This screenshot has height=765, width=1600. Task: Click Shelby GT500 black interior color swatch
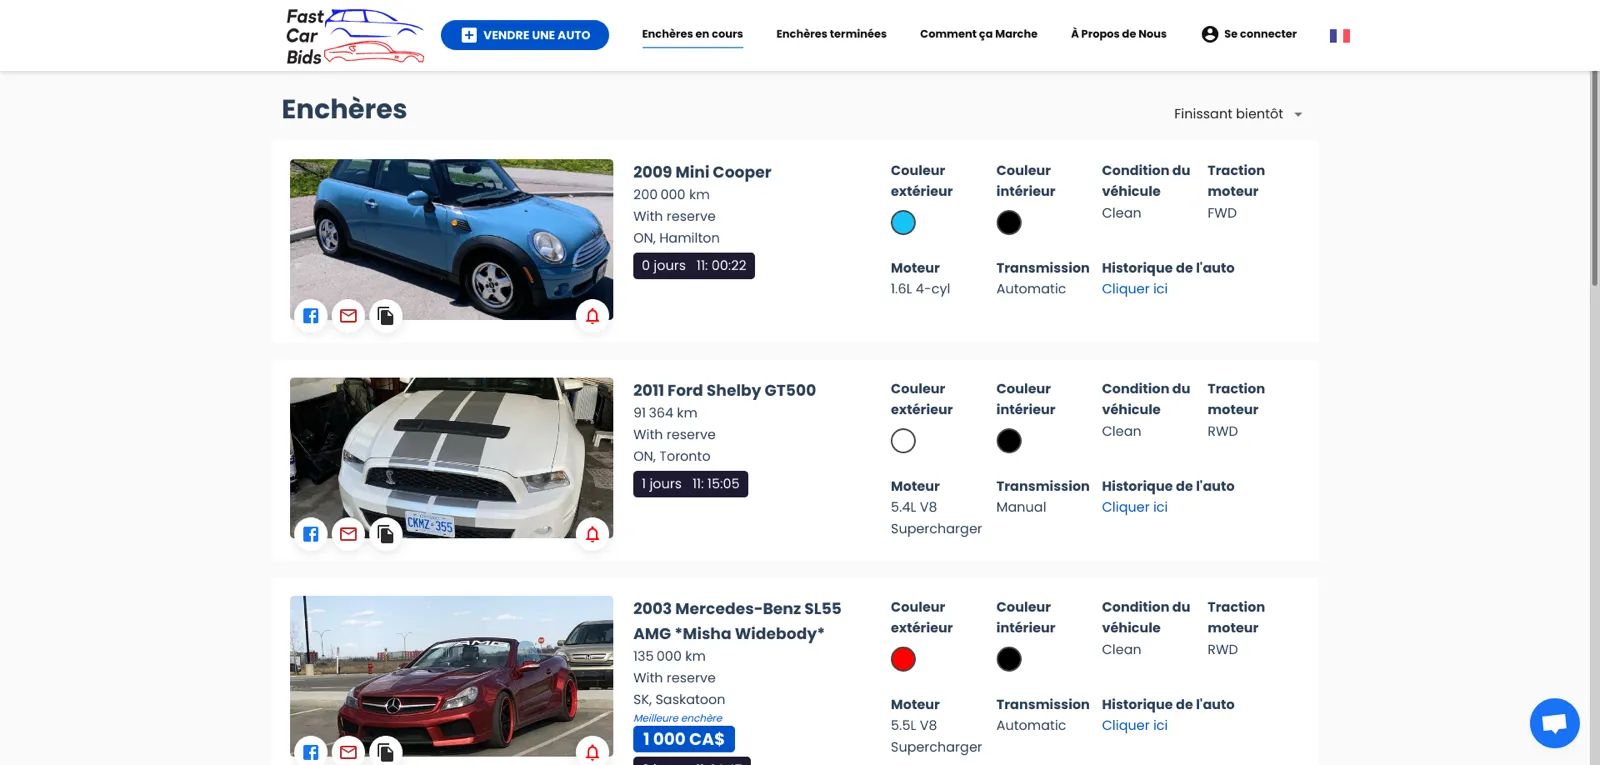pos(1009,441)
